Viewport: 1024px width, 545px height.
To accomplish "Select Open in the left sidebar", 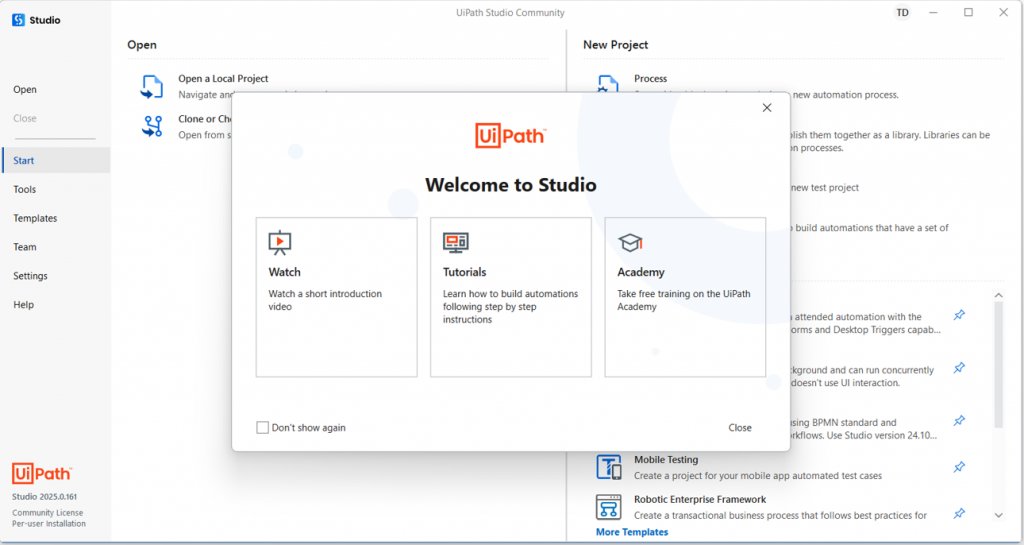I will (x=25, y=89).
